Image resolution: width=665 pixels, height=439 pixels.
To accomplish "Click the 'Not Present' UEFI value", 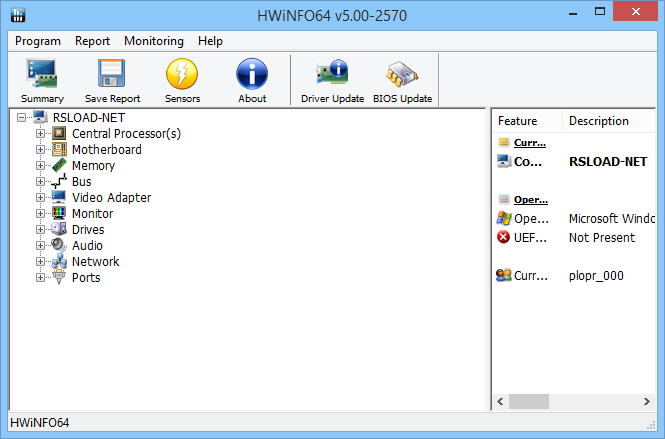I will click(x=602, y=238).
